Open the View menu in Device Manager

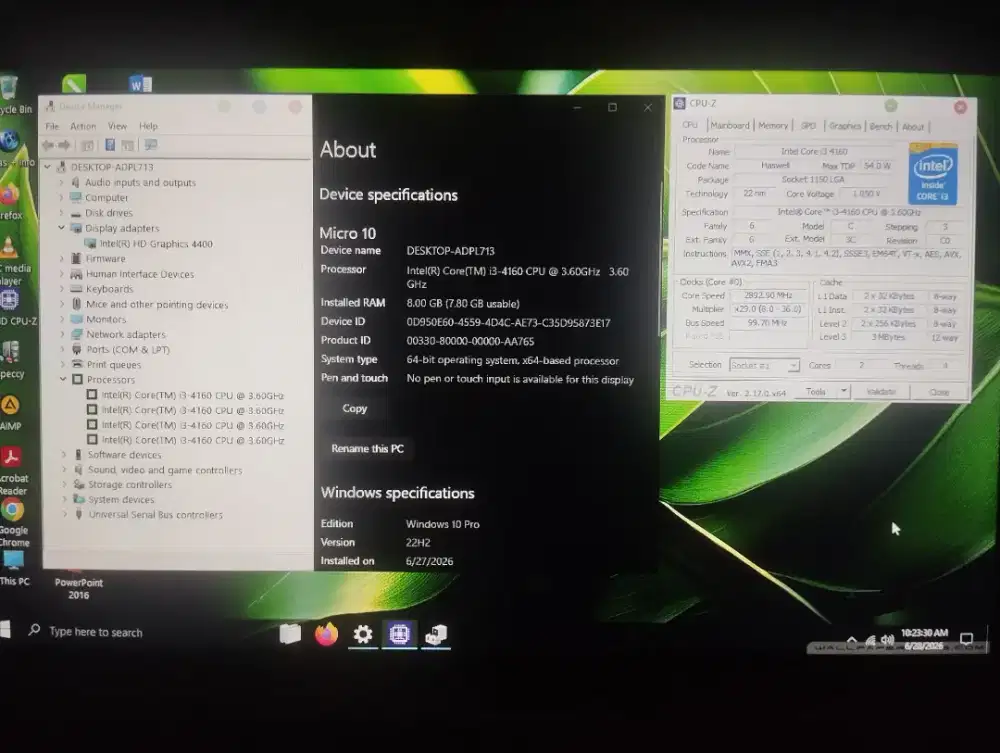117,126
